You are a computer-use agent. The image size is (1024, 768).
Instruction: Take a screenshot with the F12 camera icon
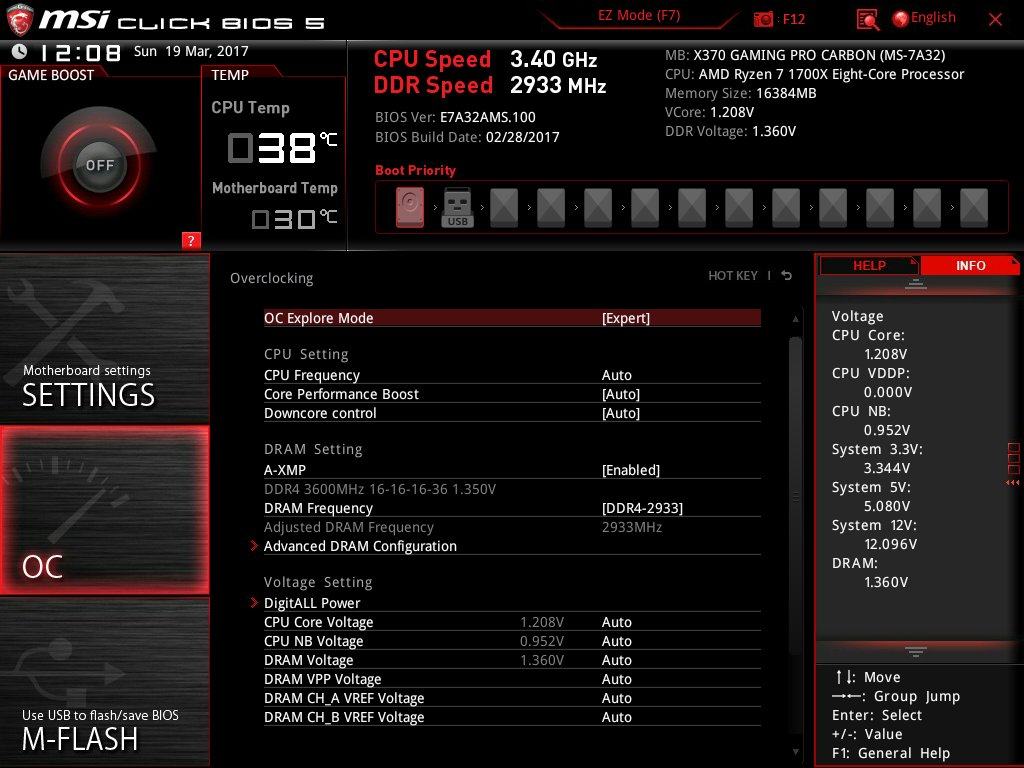pos(763,20)
